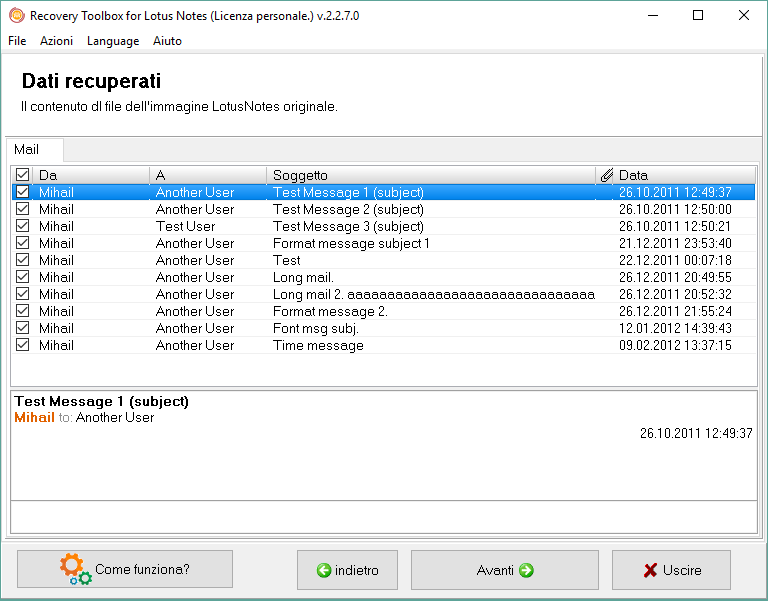768x601 pixels.
Task: Click the Come funziona? button
Action: [125, 569]
